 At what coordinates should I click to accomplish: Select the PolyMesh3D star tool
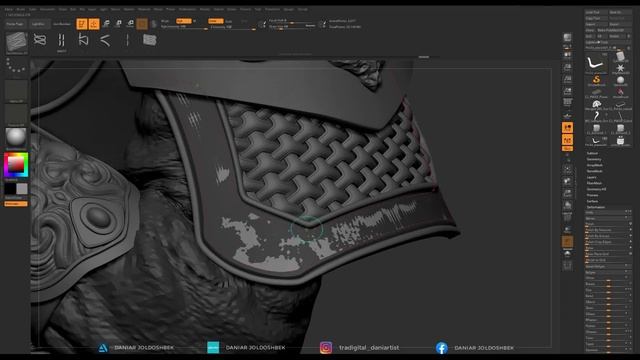620,68
